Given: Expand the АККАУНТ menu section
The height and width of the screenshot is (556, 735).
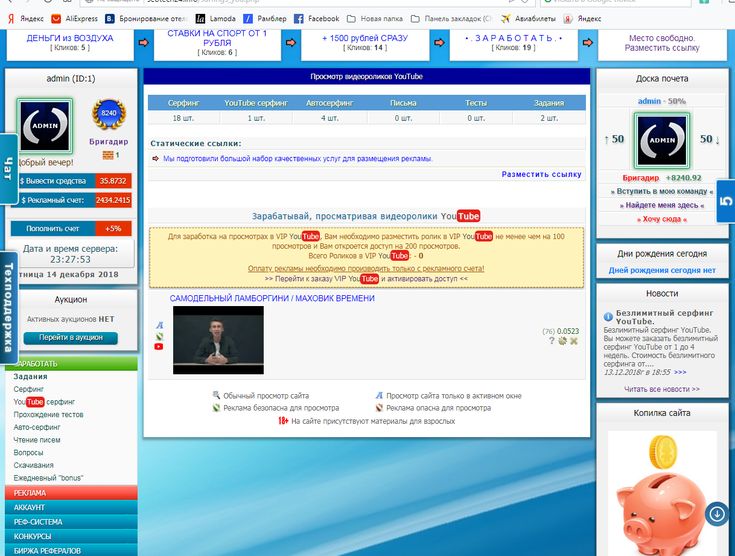Looking at the screenshot, I should (30, 507).
